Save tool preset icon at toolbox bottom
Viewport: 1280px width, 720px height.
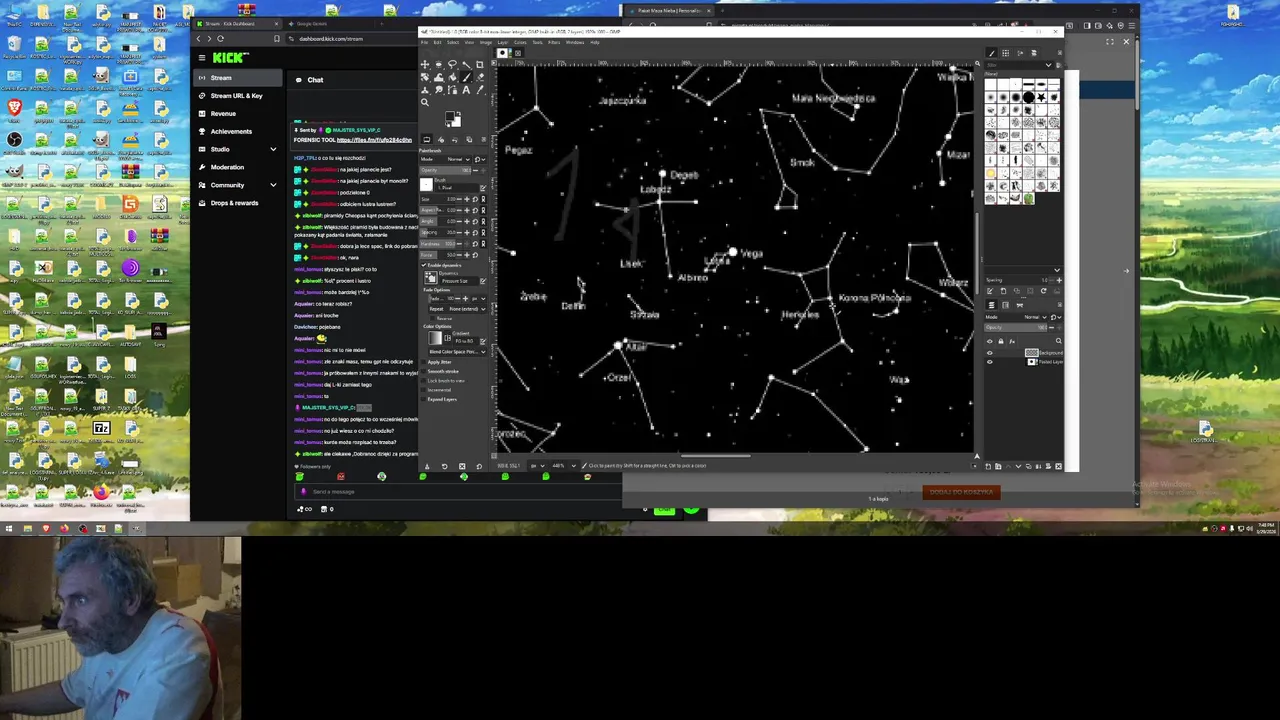tap(427, 466)
